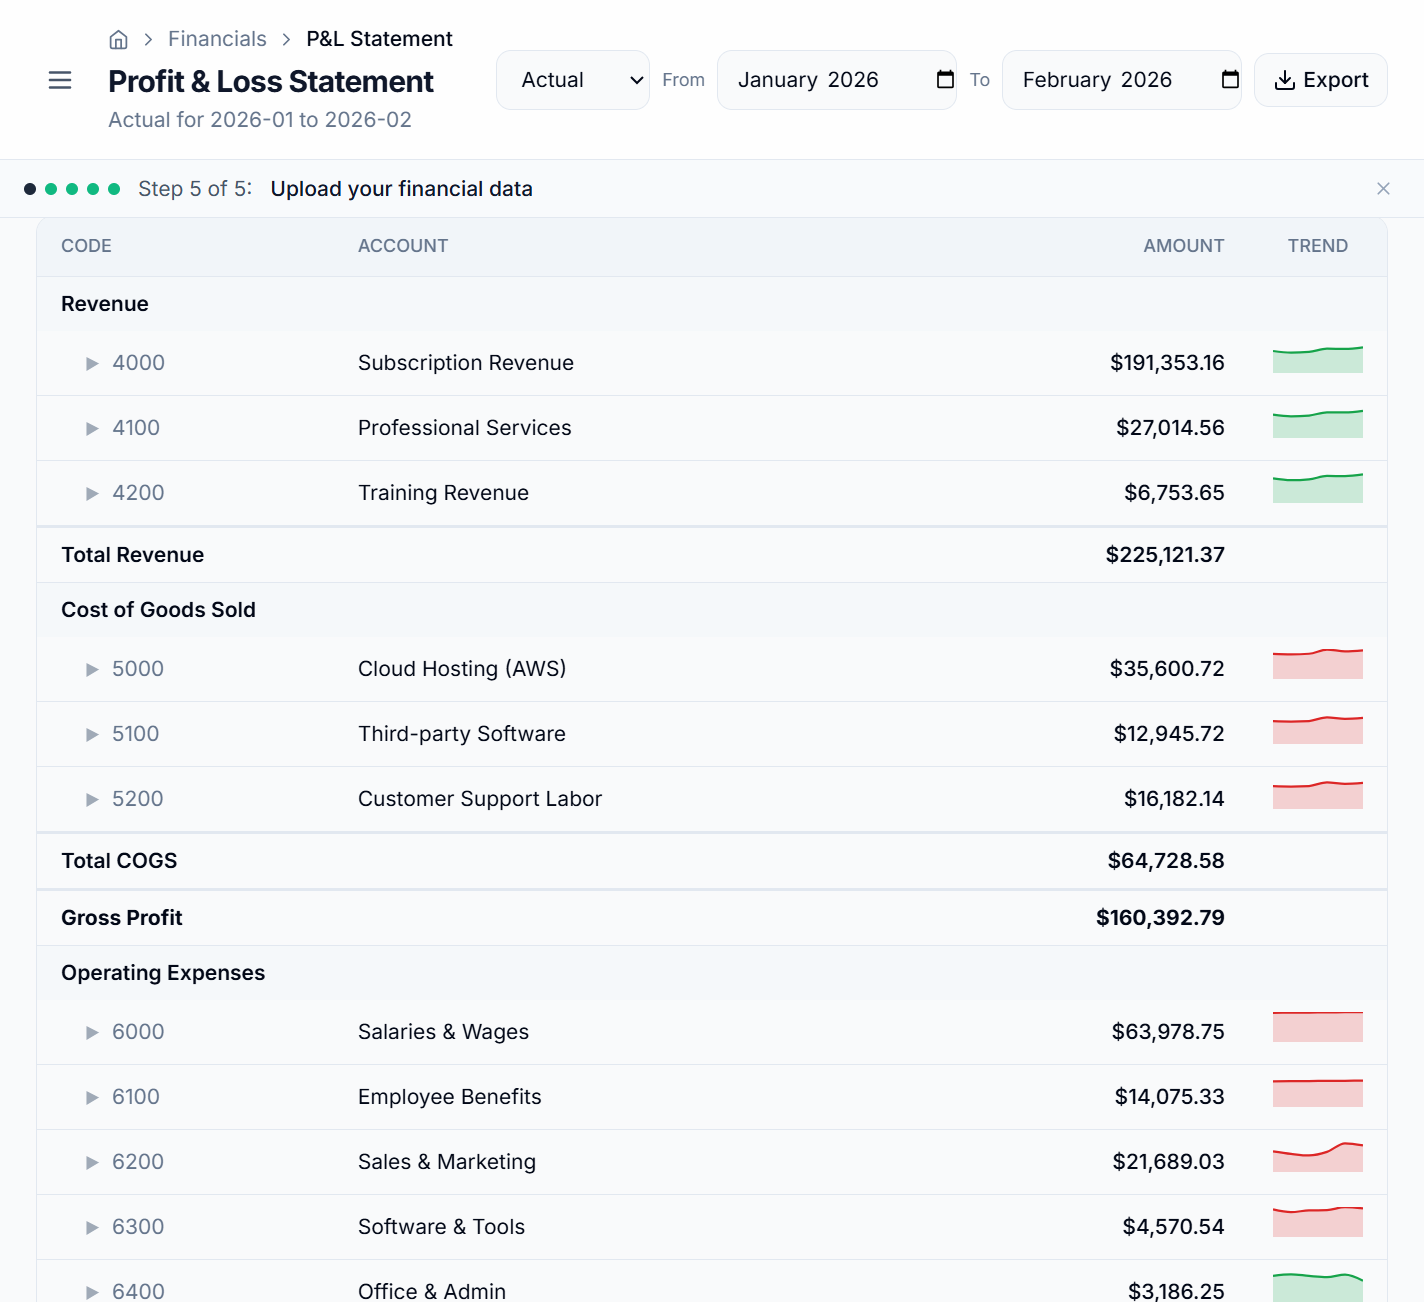
Task: Dismiss the Step 5 of 5 onboarding banner
Action: coord(1383,188)
